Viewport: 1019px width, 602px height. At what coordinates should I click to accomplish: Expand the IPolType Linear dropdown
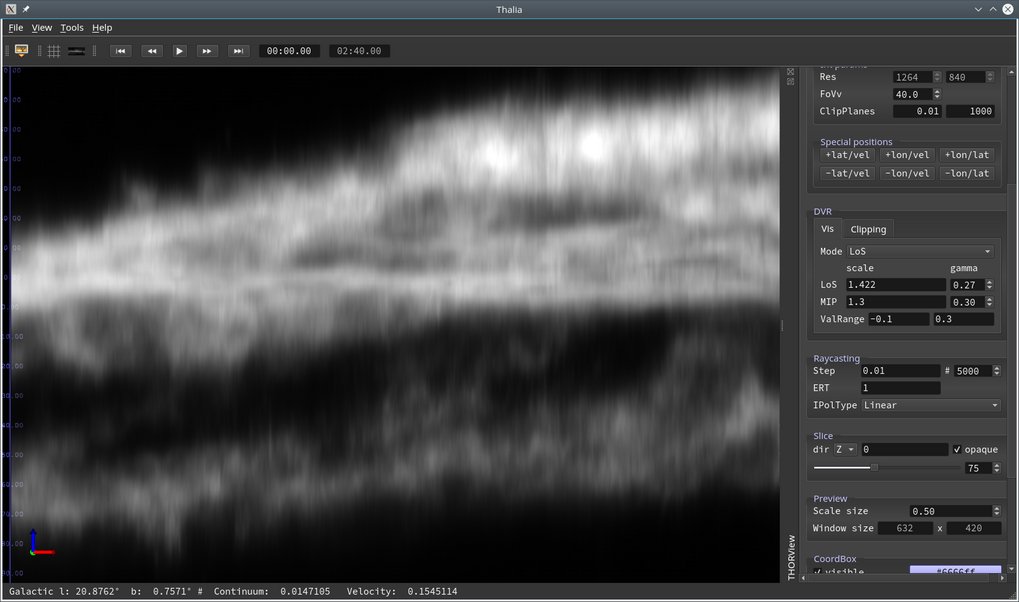click(930, 406)
